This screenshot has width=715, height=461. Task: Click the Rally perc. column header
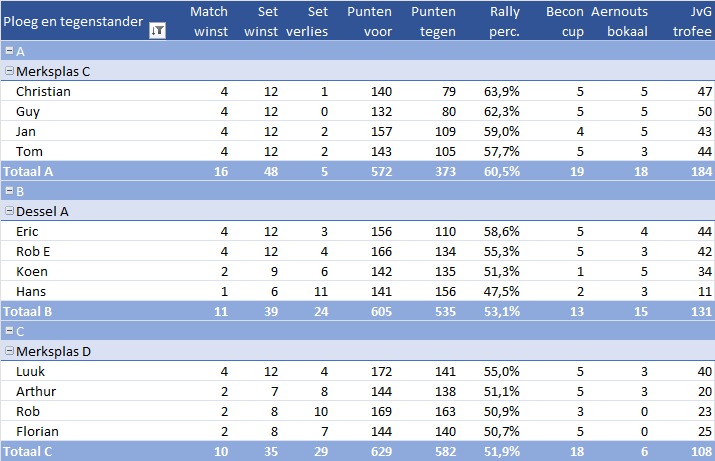(498, 21)
